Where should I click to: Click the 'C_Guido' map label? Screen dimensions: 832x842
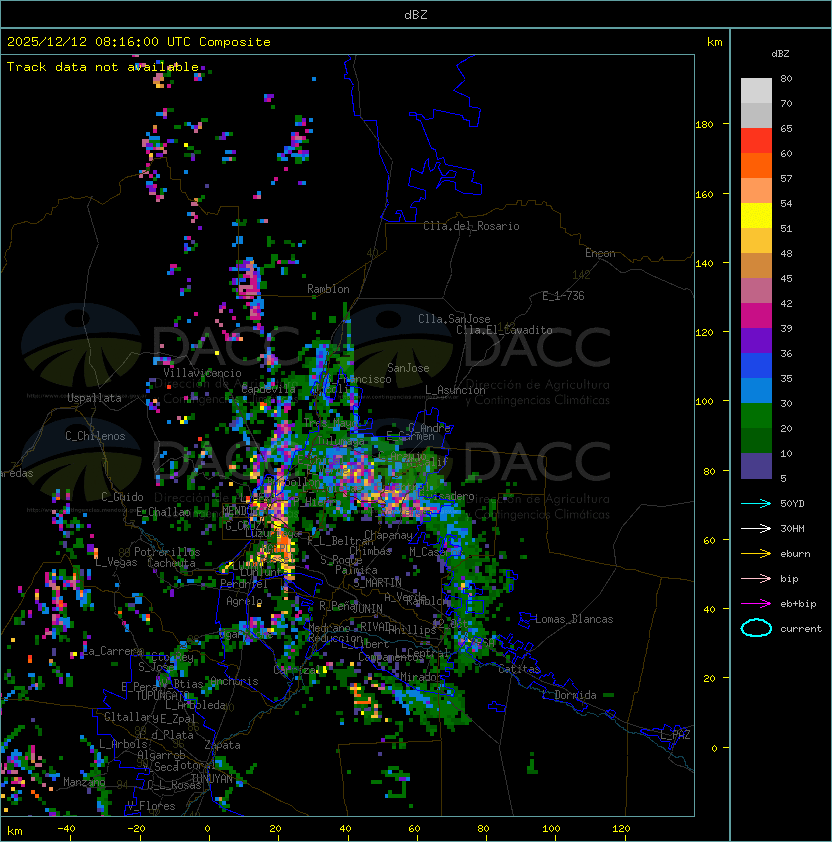coord(122,497)
